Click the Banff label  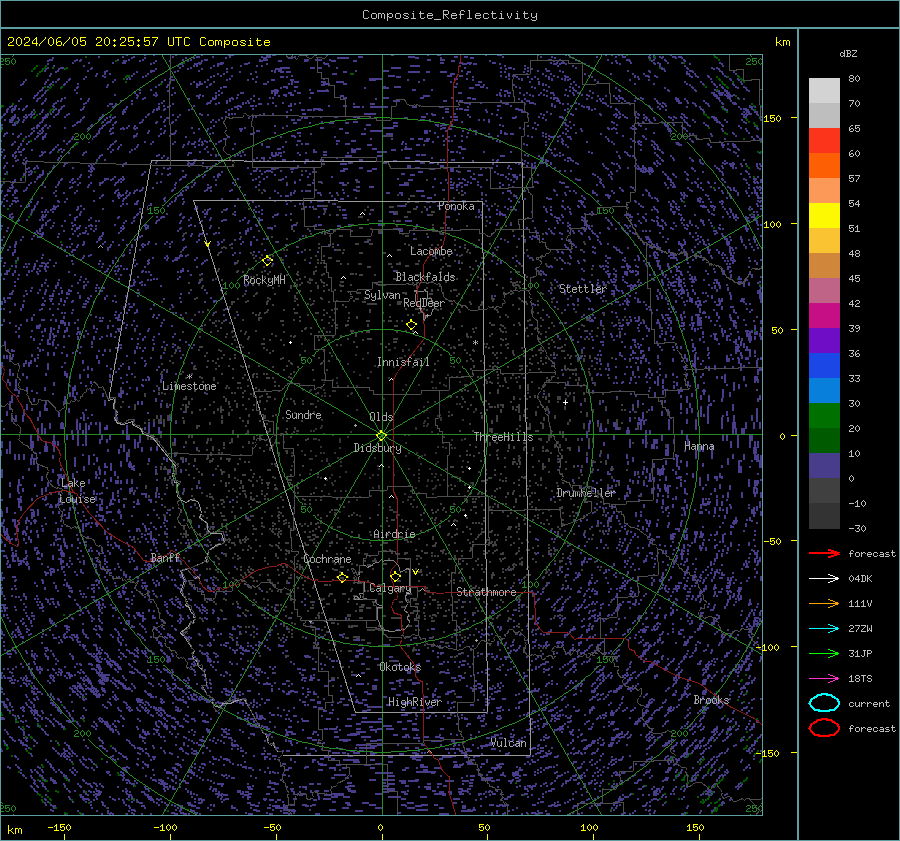pyautogui.click(x=165, y=558)
